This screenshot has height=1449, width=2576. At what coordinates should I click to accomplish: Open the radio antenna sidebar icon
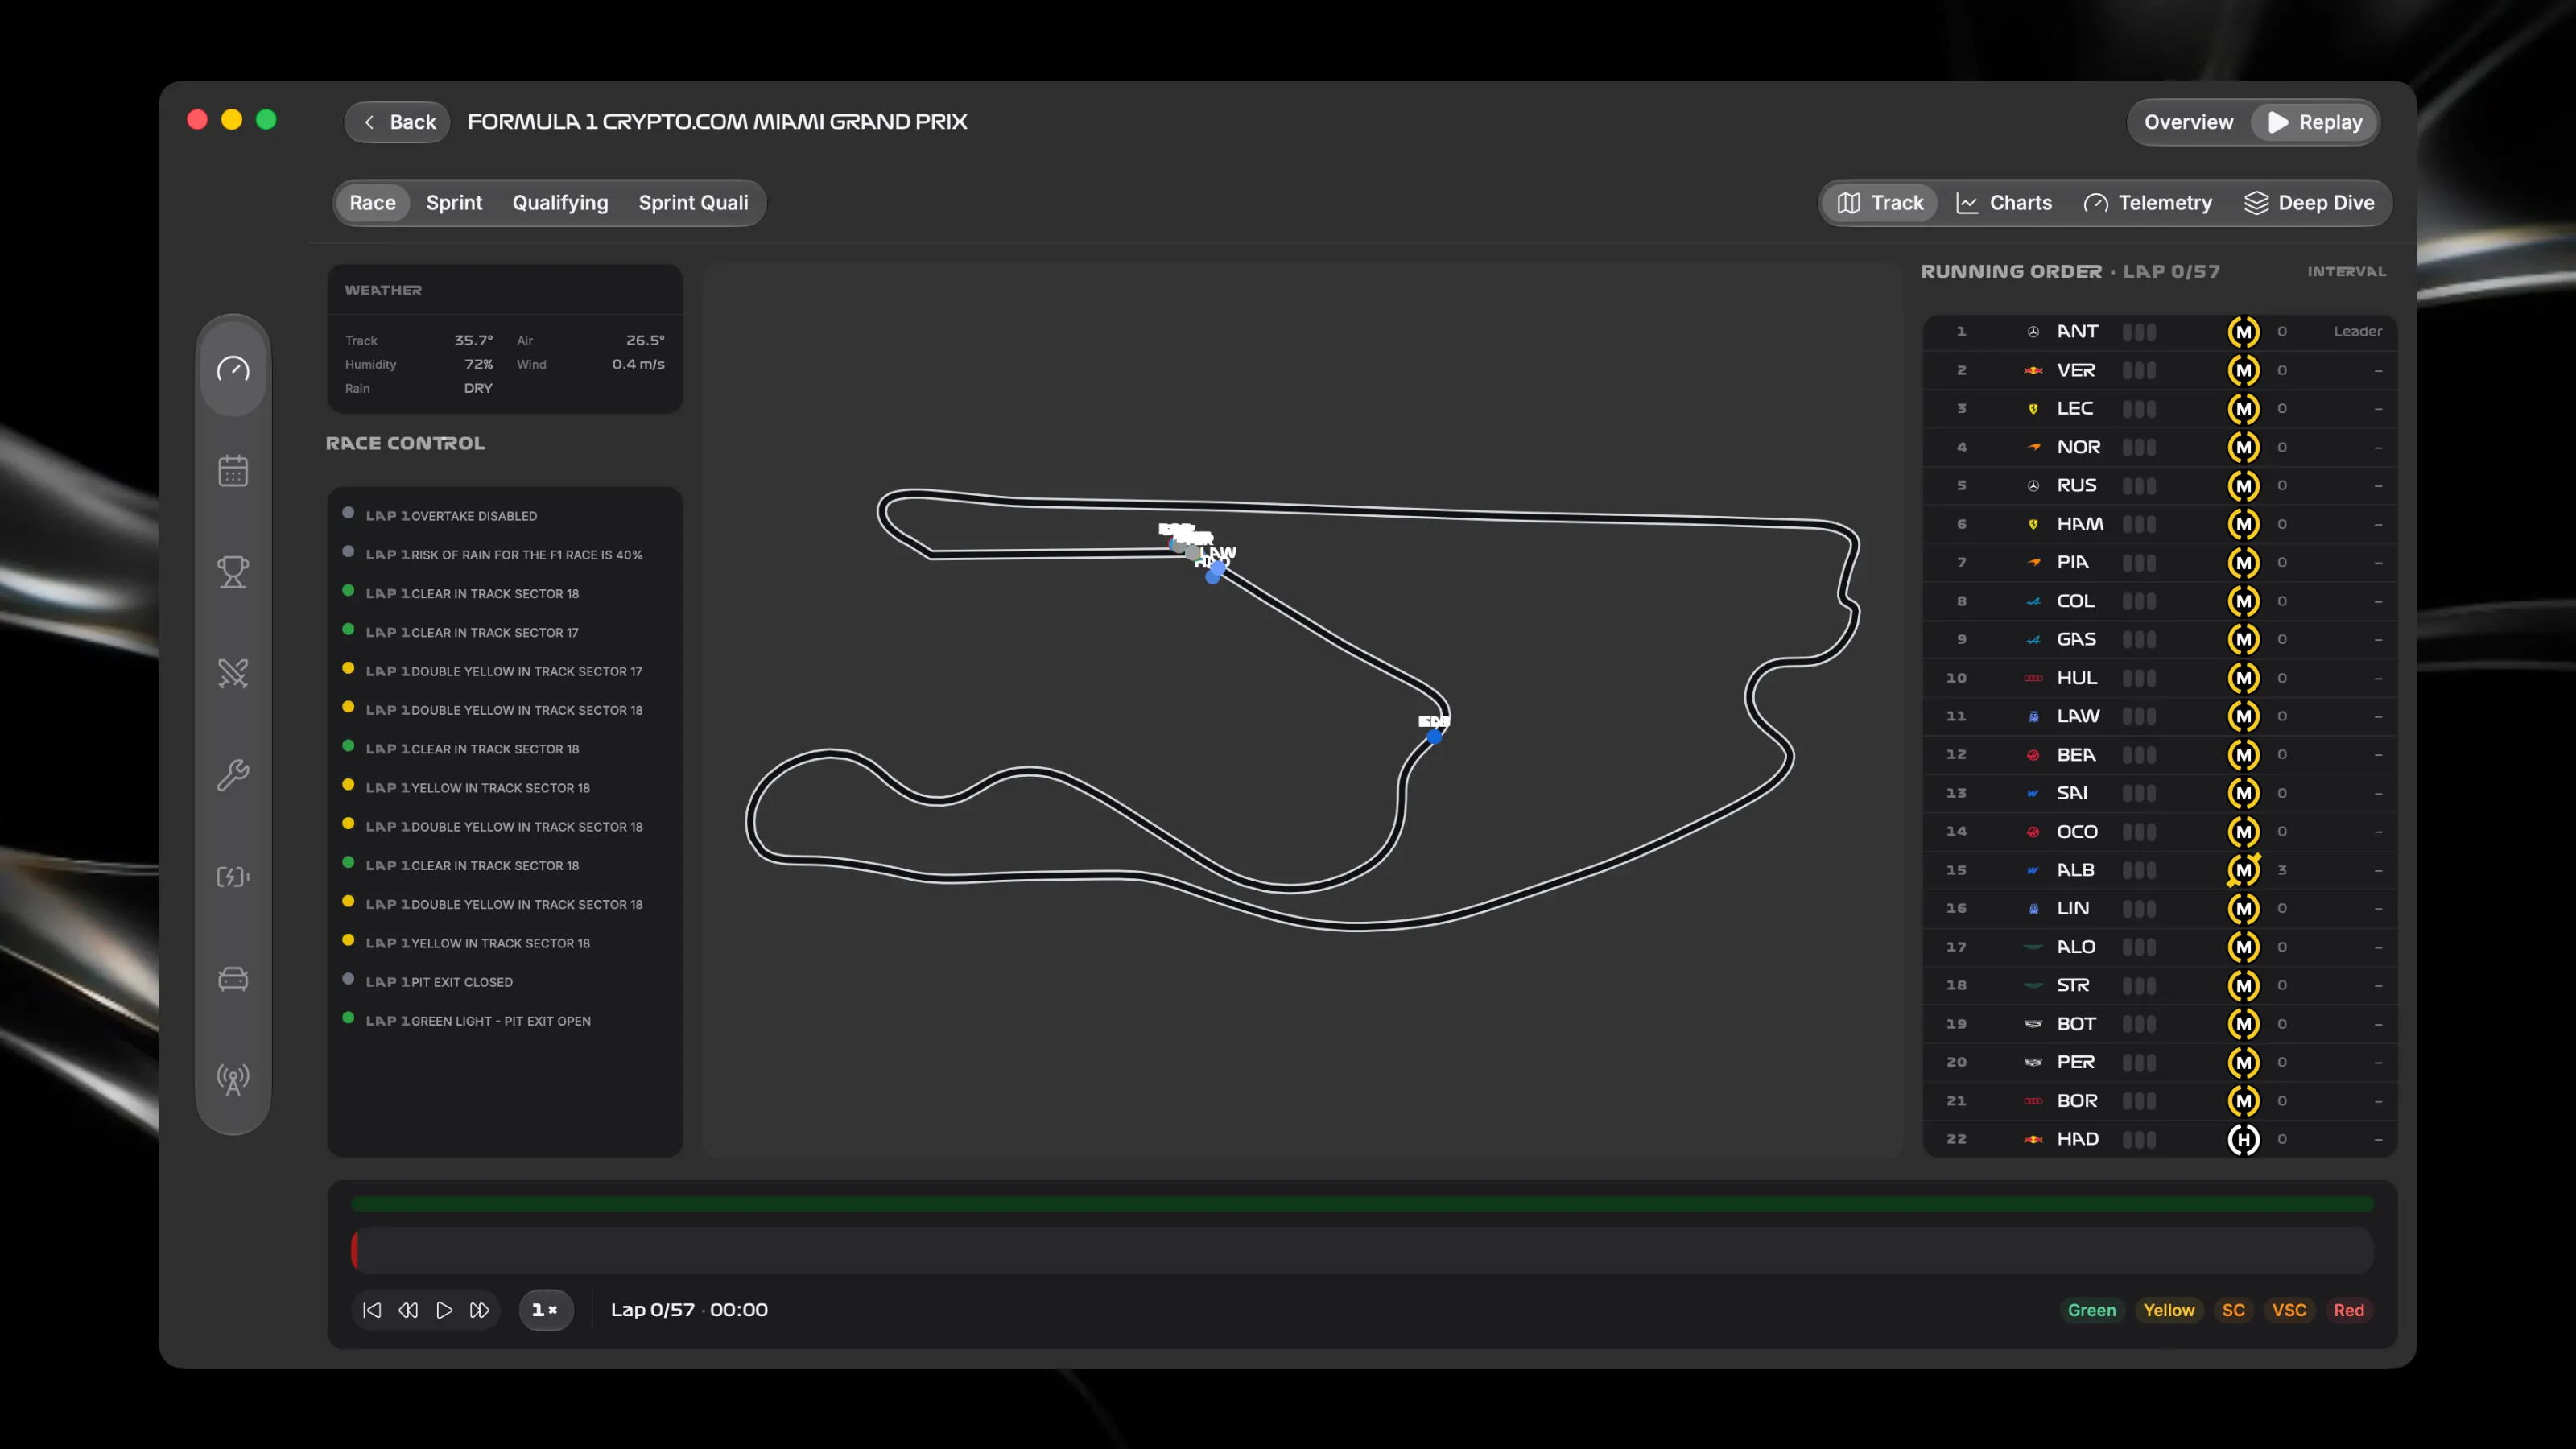233,1079
